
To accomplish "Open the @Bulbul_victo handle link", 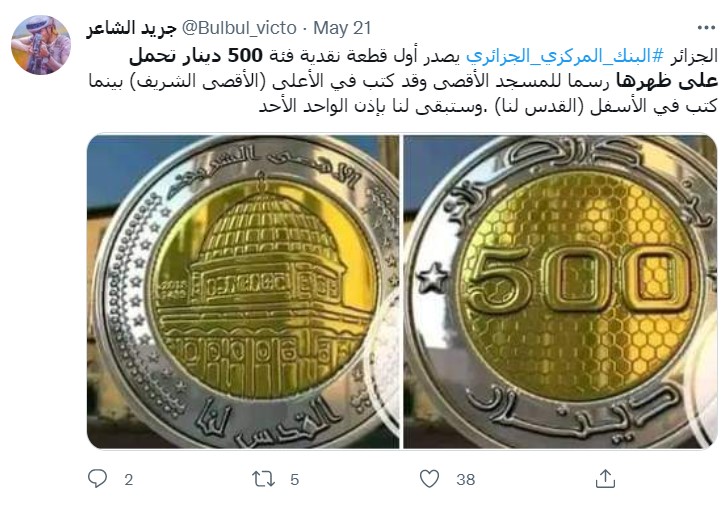I will click(x=239, y=28).
